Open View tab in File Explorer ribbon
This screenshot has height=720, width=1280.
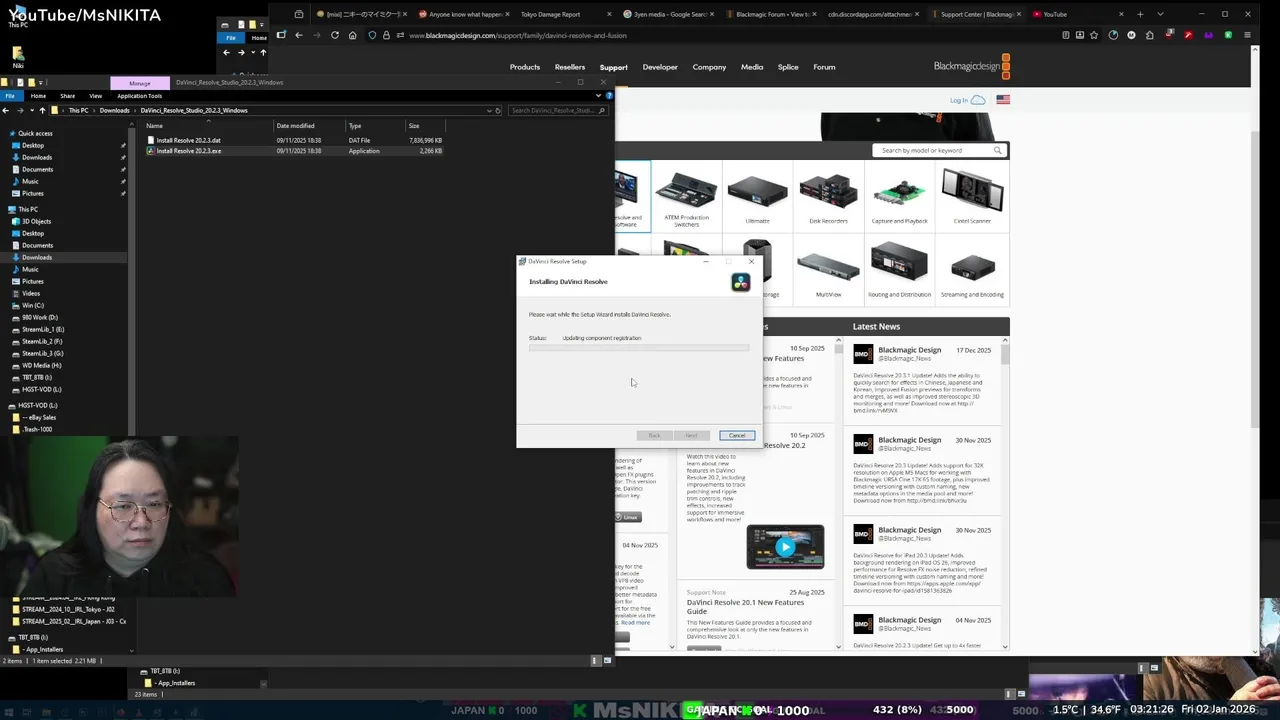95,96
